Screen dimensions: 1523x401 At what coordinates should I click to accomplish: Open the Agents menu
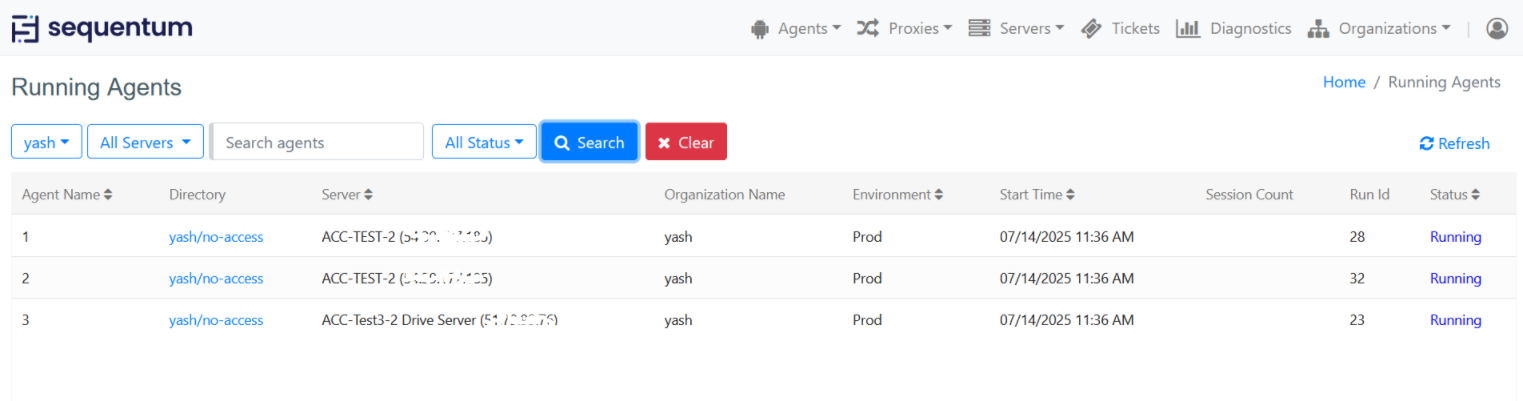click(796, 29)
